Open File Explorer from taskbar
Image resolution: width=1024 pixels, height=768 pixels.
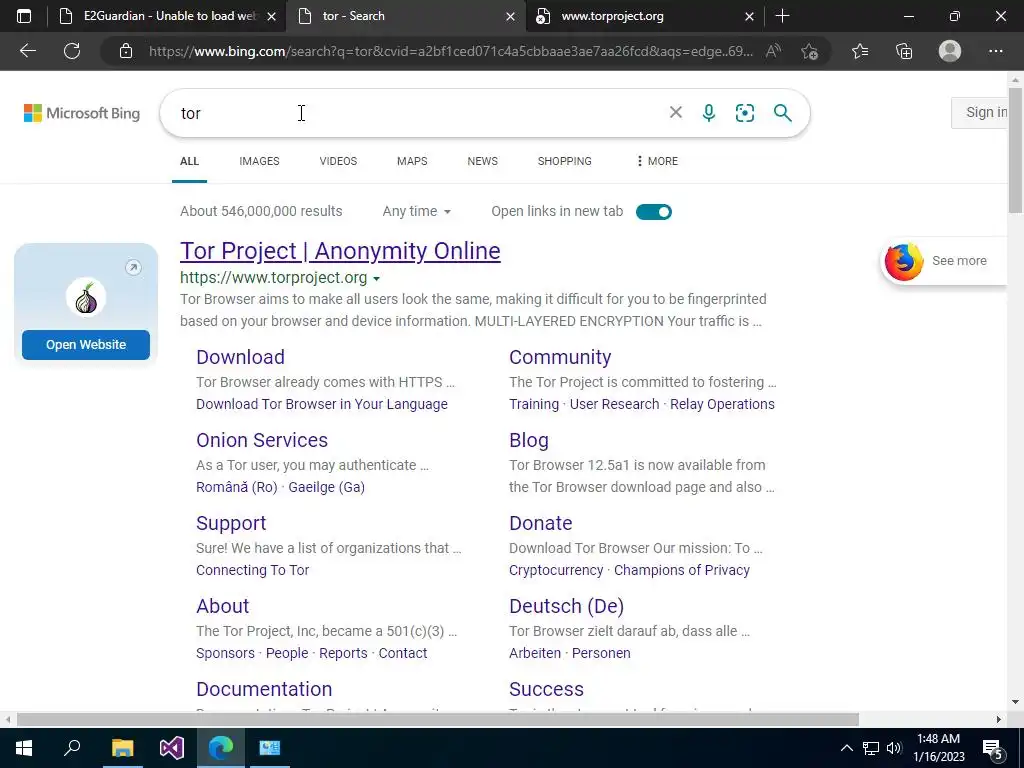click(122, 748)
